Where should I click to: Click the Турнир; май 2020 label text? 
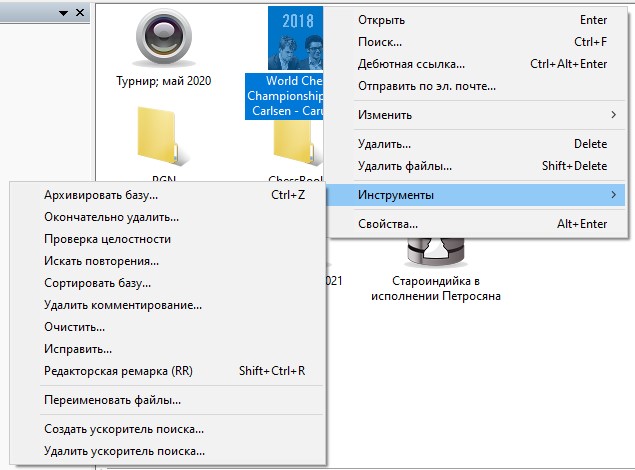coord(164,81)
